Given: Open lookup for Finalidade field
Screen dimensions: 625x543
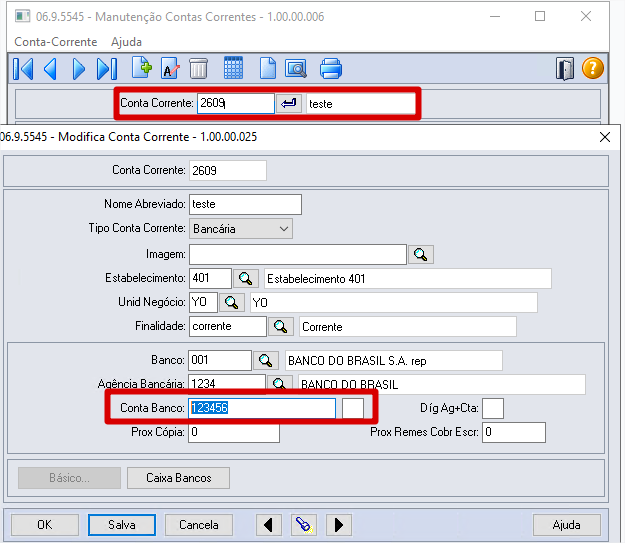Looking at the screenshot, I should tap(281, 327).
